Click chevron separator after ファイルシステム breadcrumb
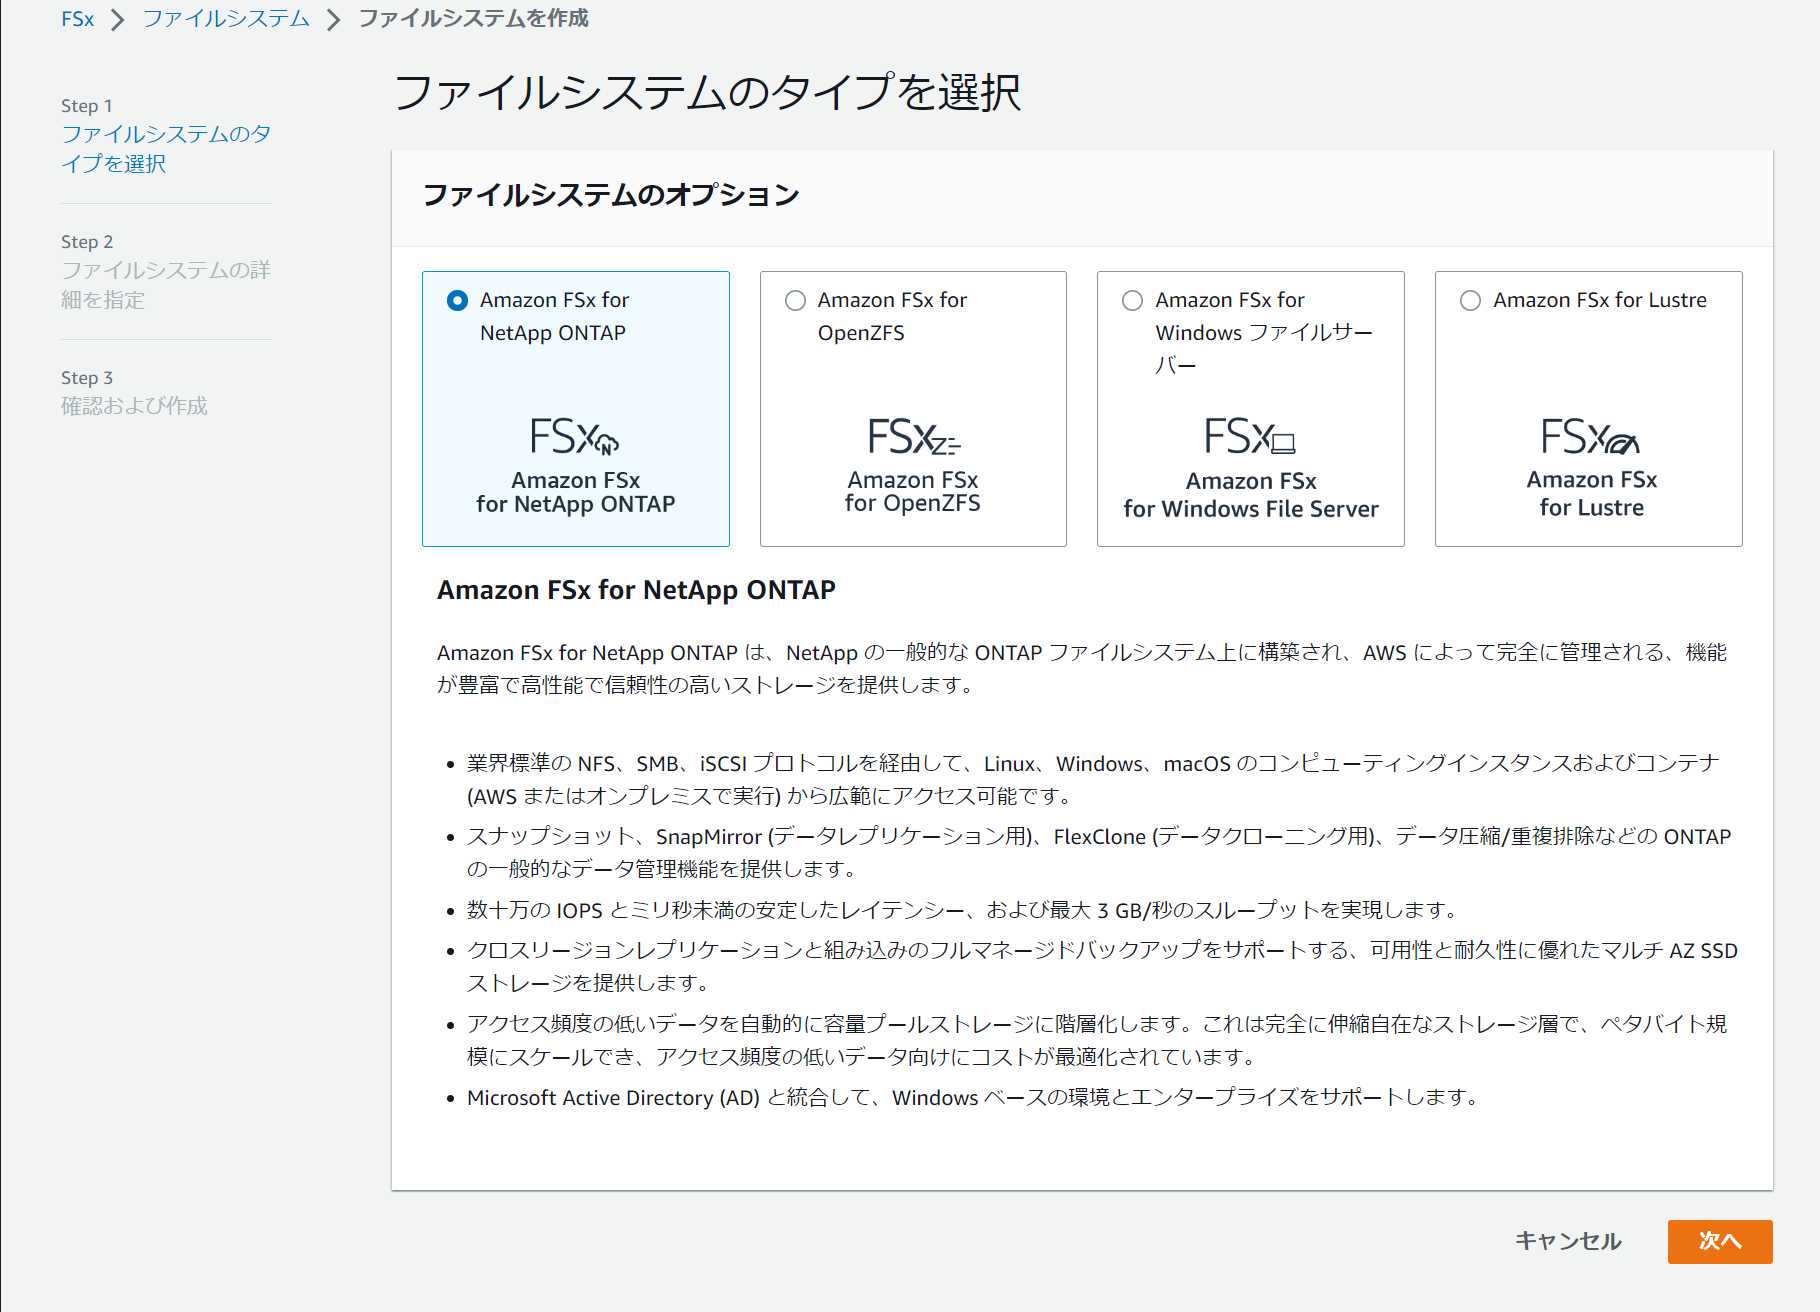 [334, 20]
